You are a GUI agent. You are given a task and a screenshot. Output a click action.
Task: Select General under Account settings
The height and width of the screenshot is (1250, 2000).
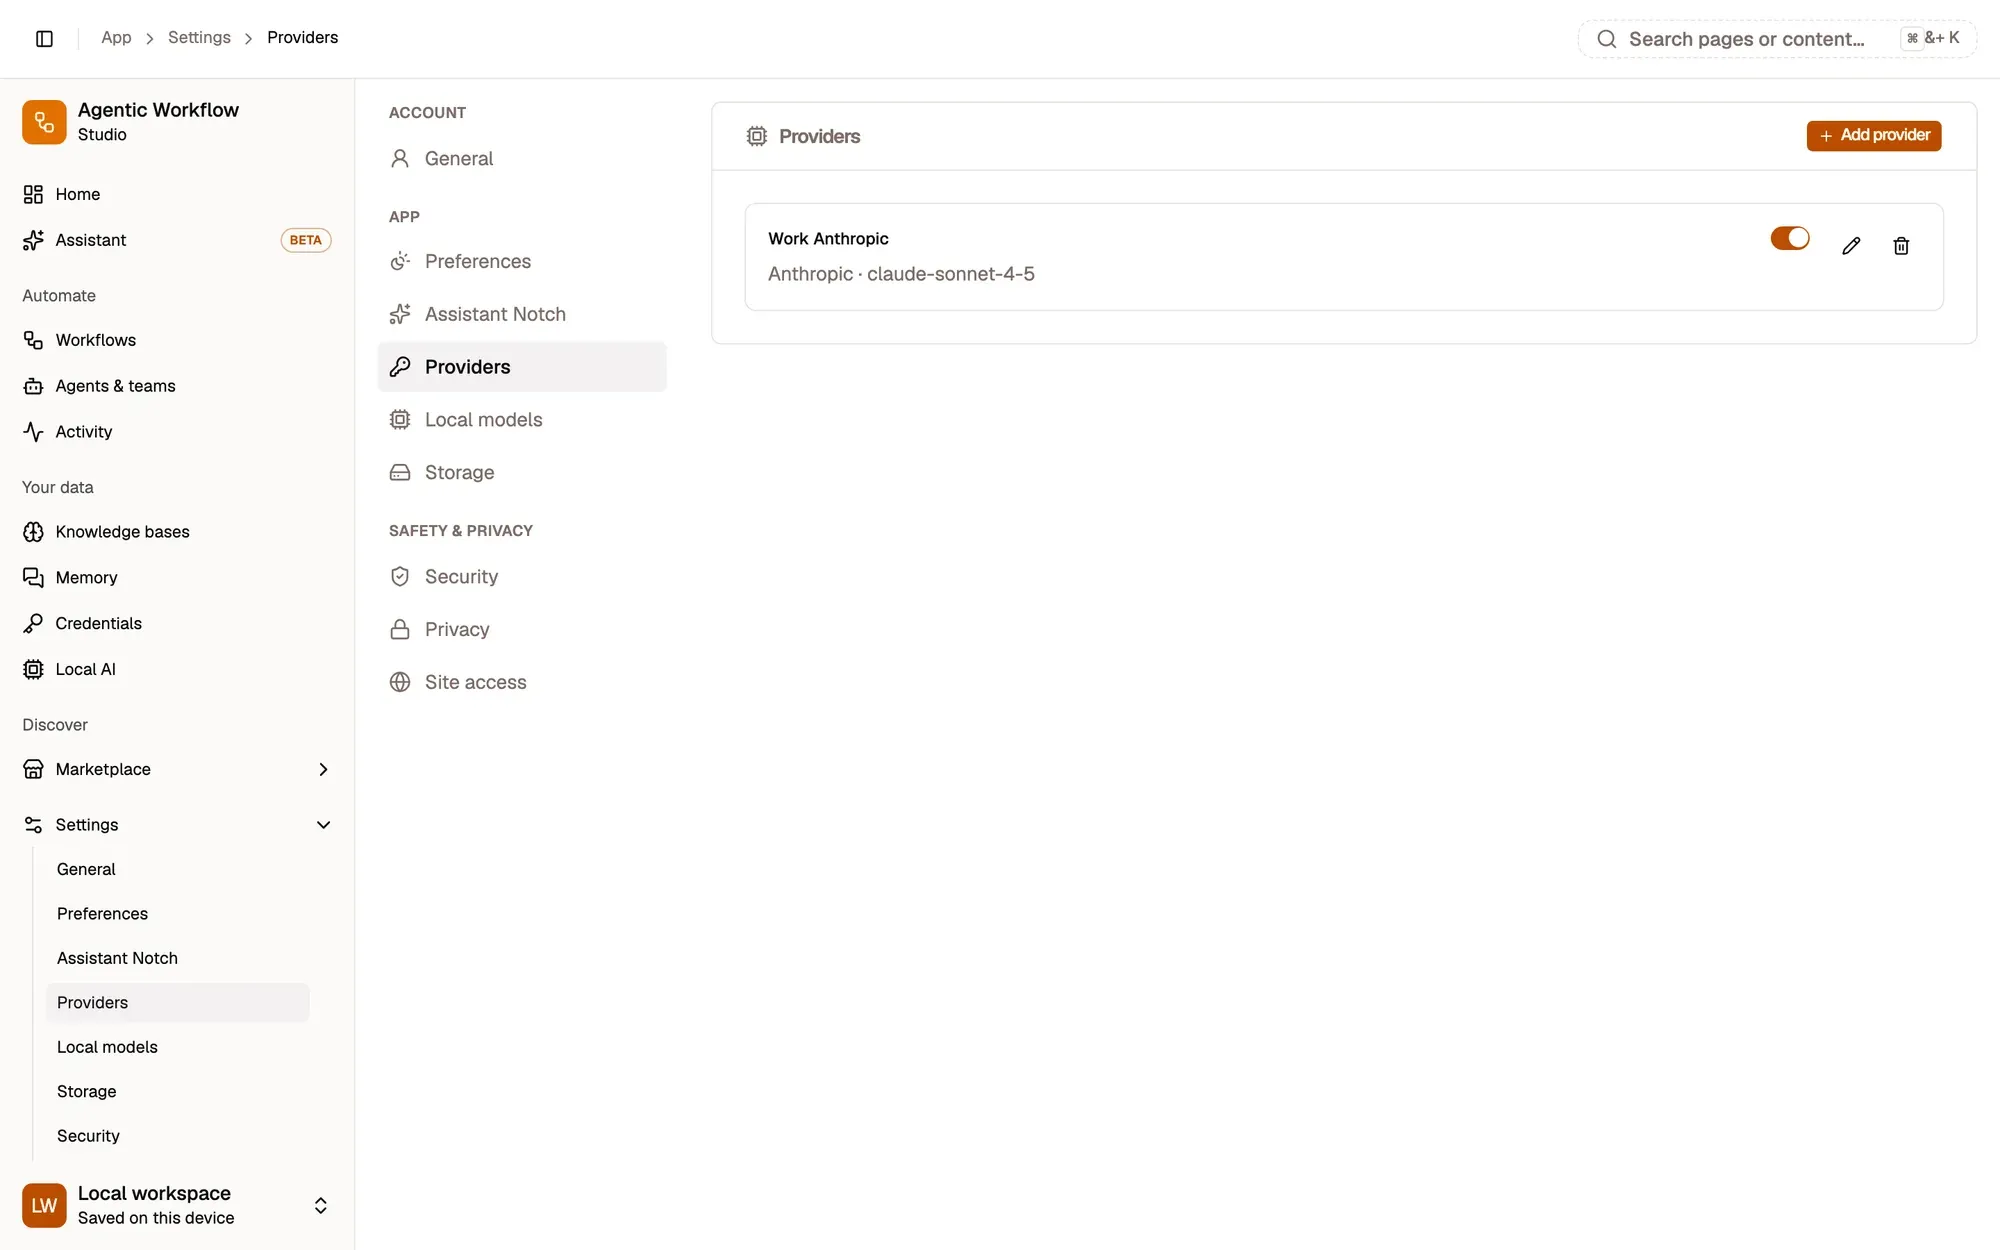pyautogui.click(x=522, y=158)
